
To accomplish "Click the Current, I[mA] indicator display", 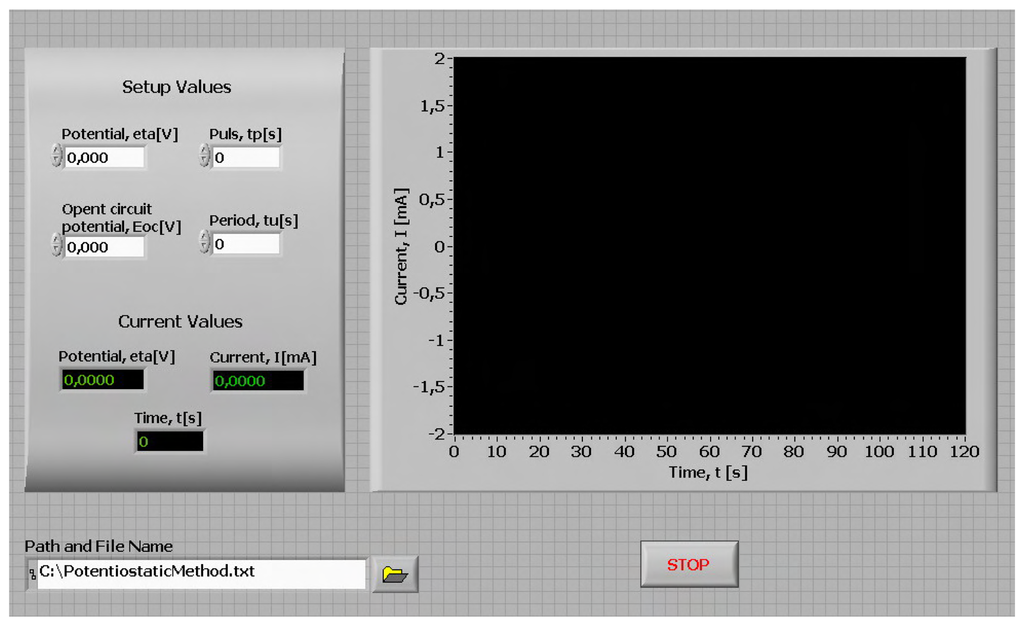I will tap(258, 380).
